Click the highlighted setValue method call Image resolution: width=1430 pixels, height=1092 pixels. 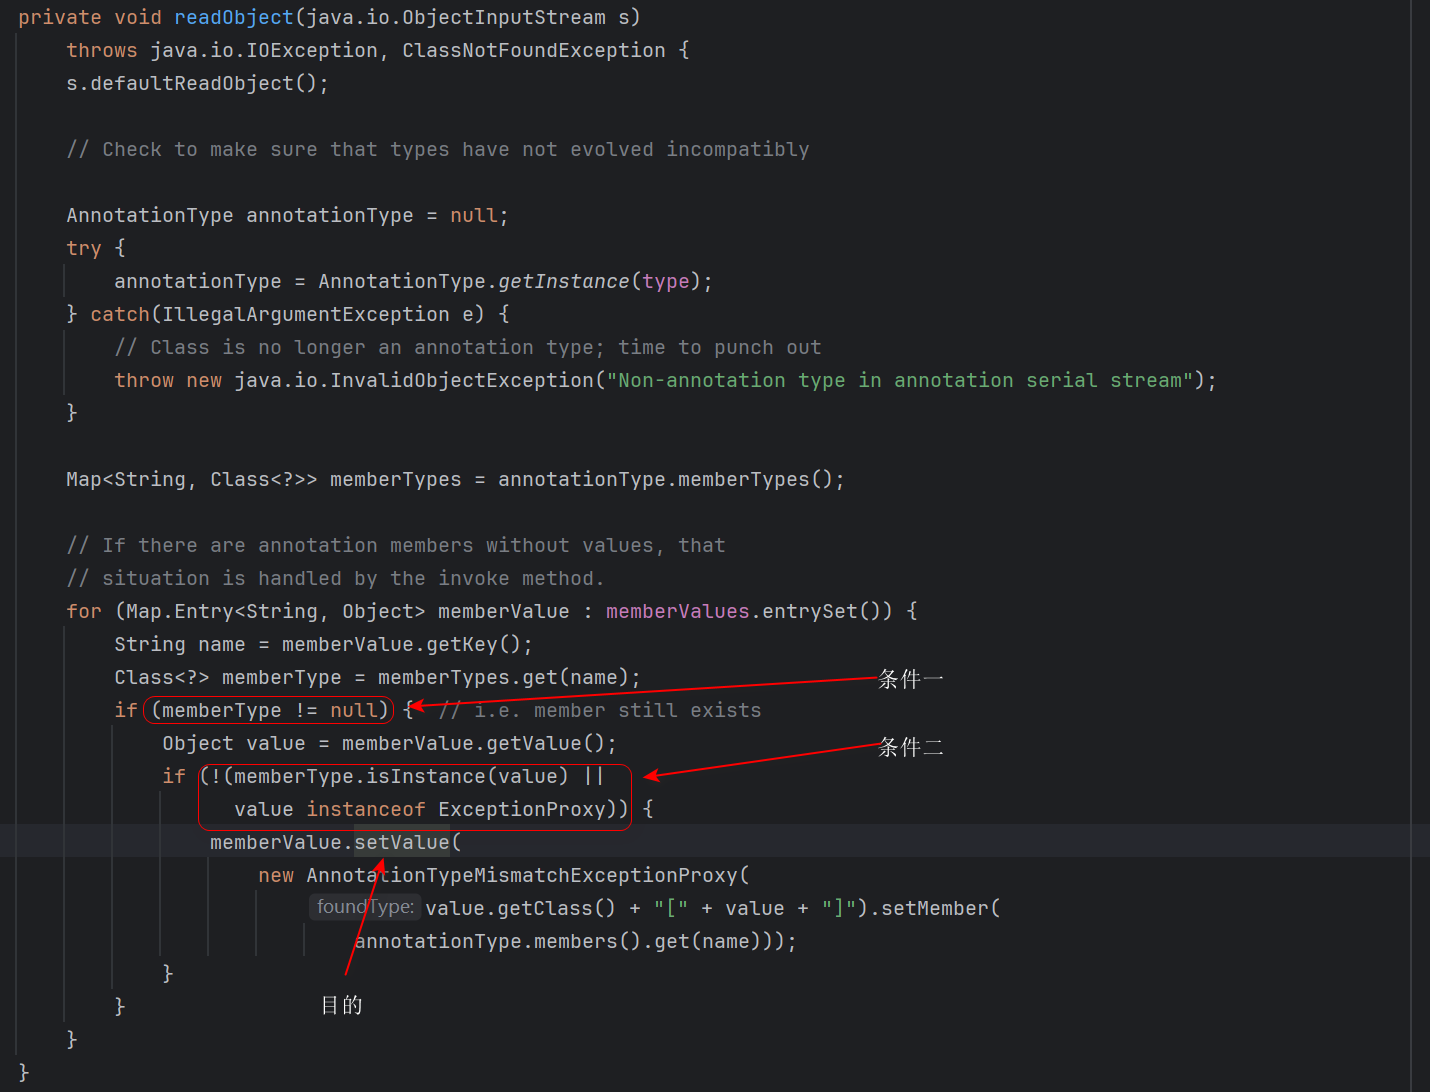tap(402, 842)
